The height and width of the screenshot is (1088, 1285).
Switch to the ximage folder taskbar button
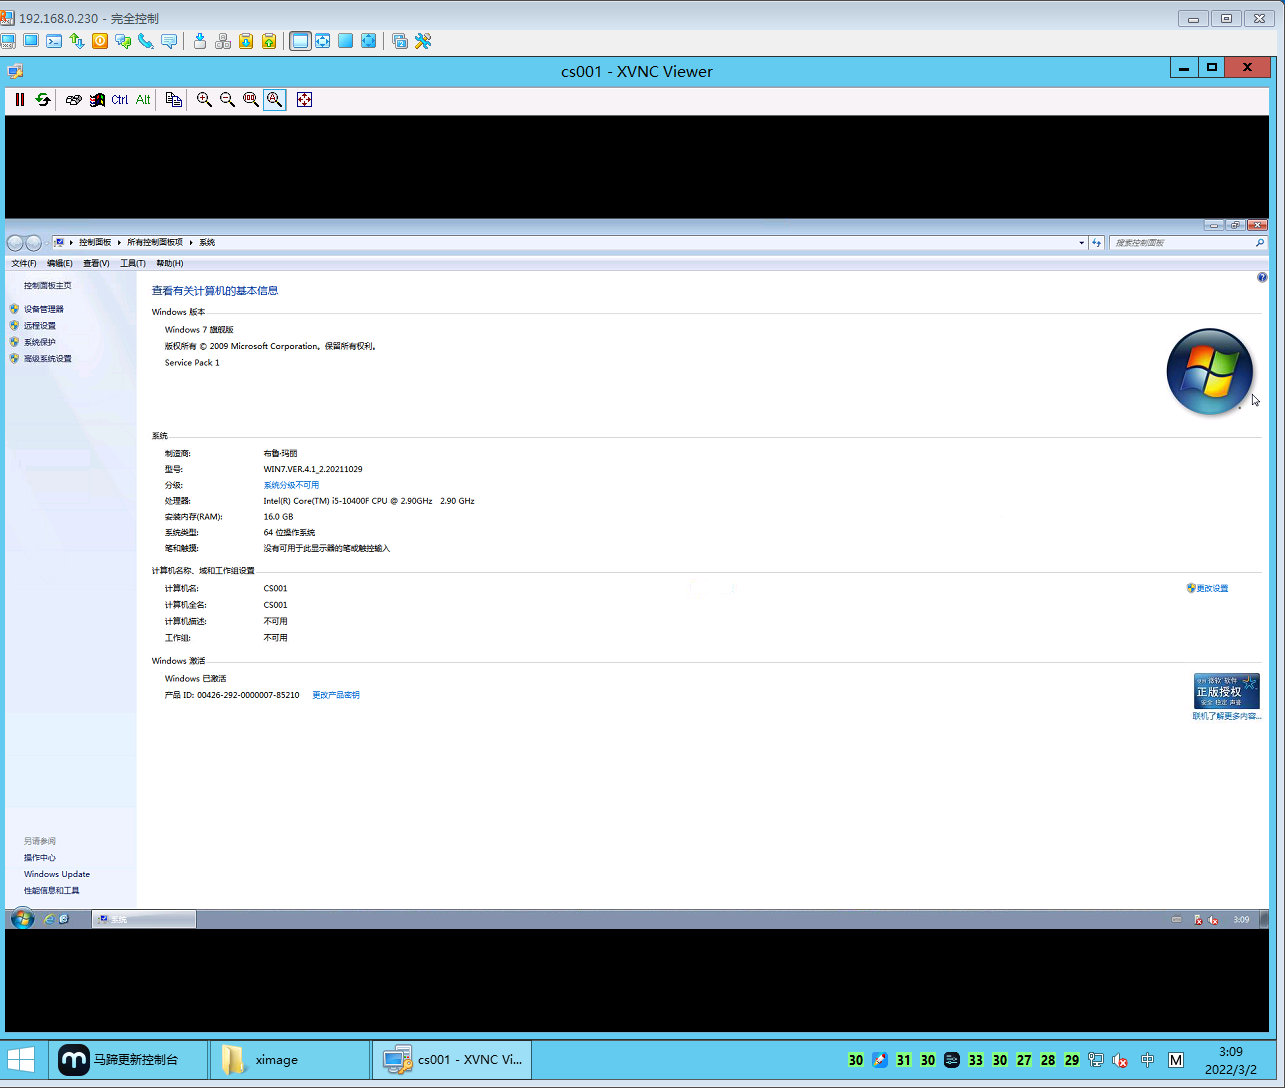(290, 1060)
